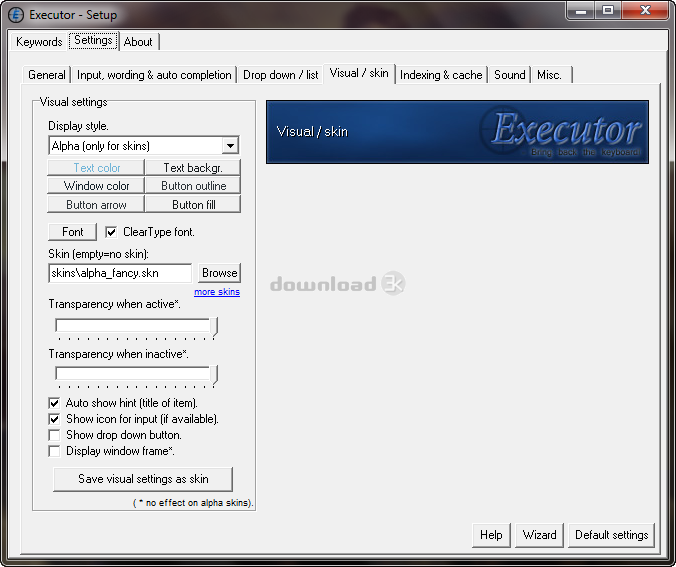
Task: Select the Visual / skin tab
Action: click(359, 73)
